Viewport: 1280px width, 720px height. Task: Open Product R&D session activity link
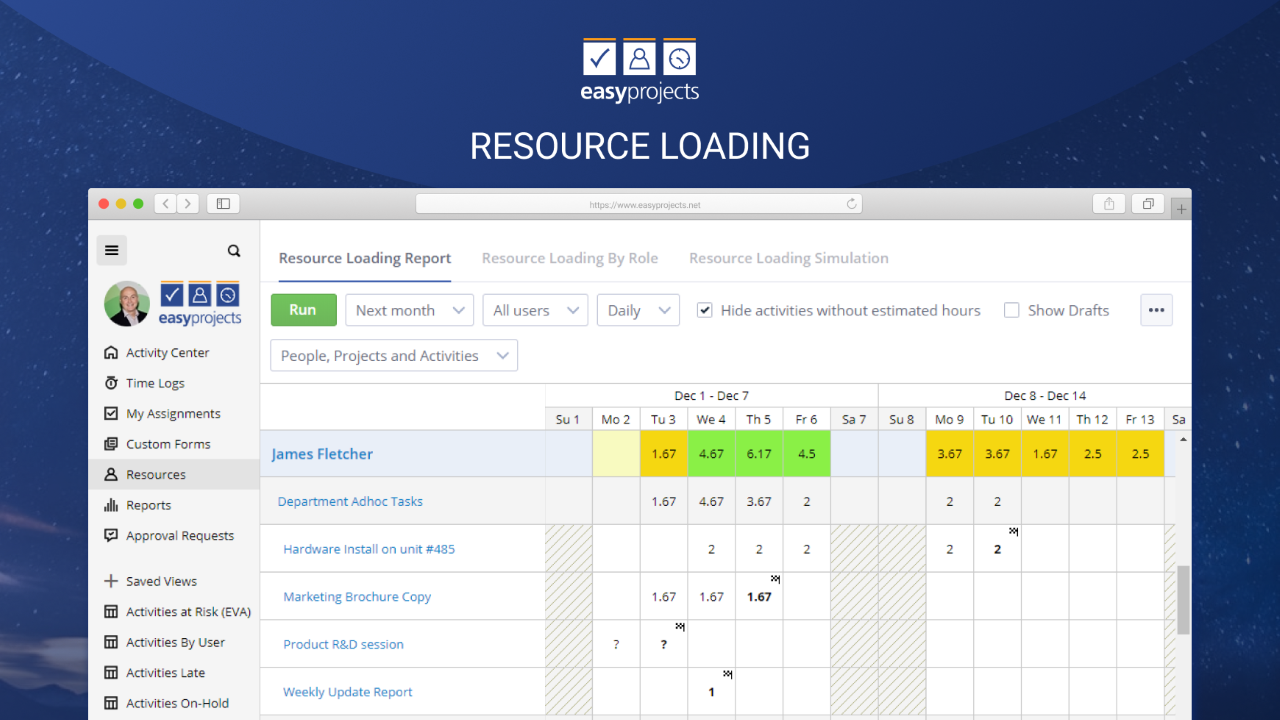click(343, 644)
